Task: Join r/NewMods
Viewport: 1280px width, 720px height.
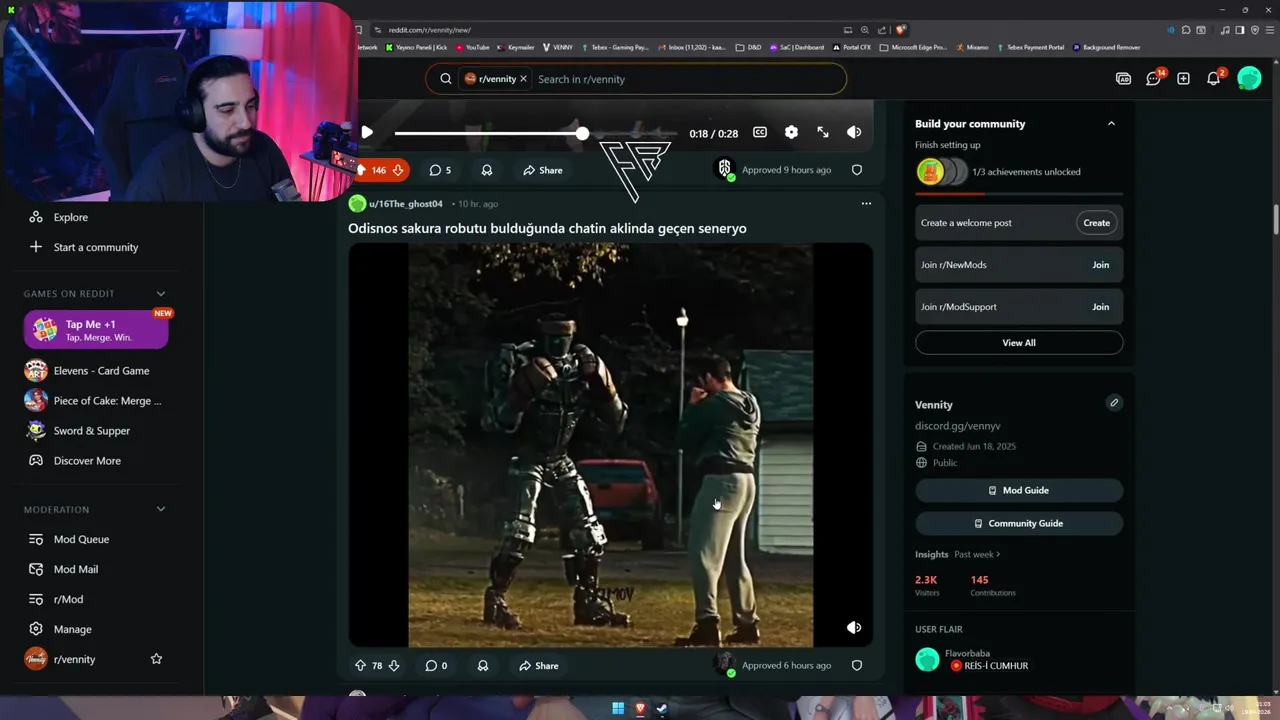Action: [1101, 265]
